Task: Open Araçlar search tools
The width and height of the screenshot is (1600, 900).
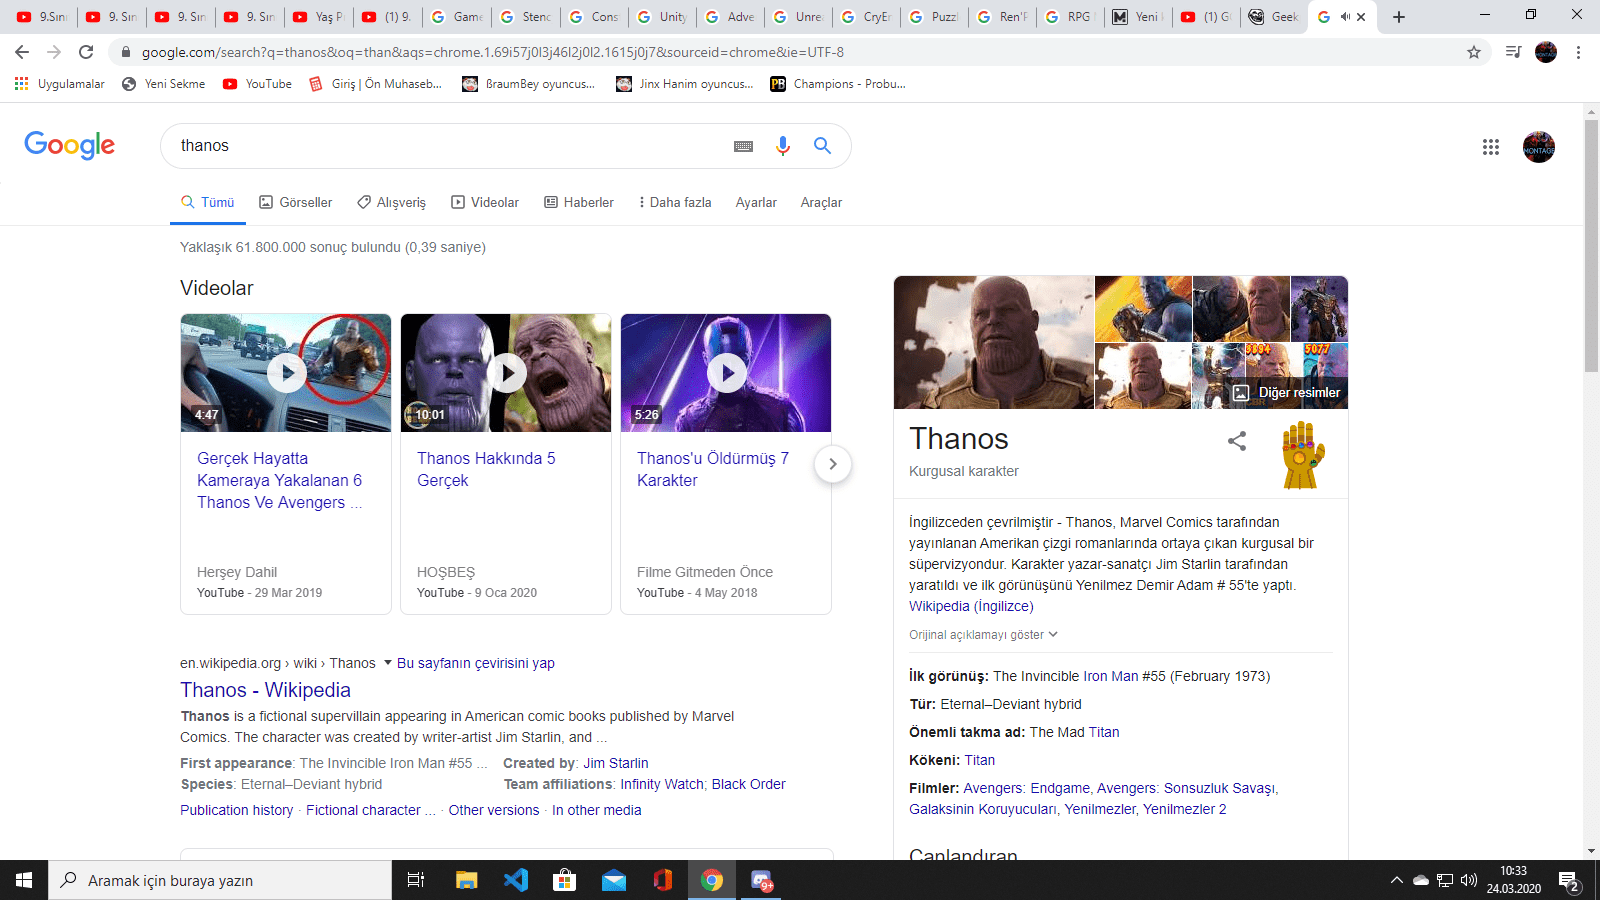Action: tap(821, 202)
